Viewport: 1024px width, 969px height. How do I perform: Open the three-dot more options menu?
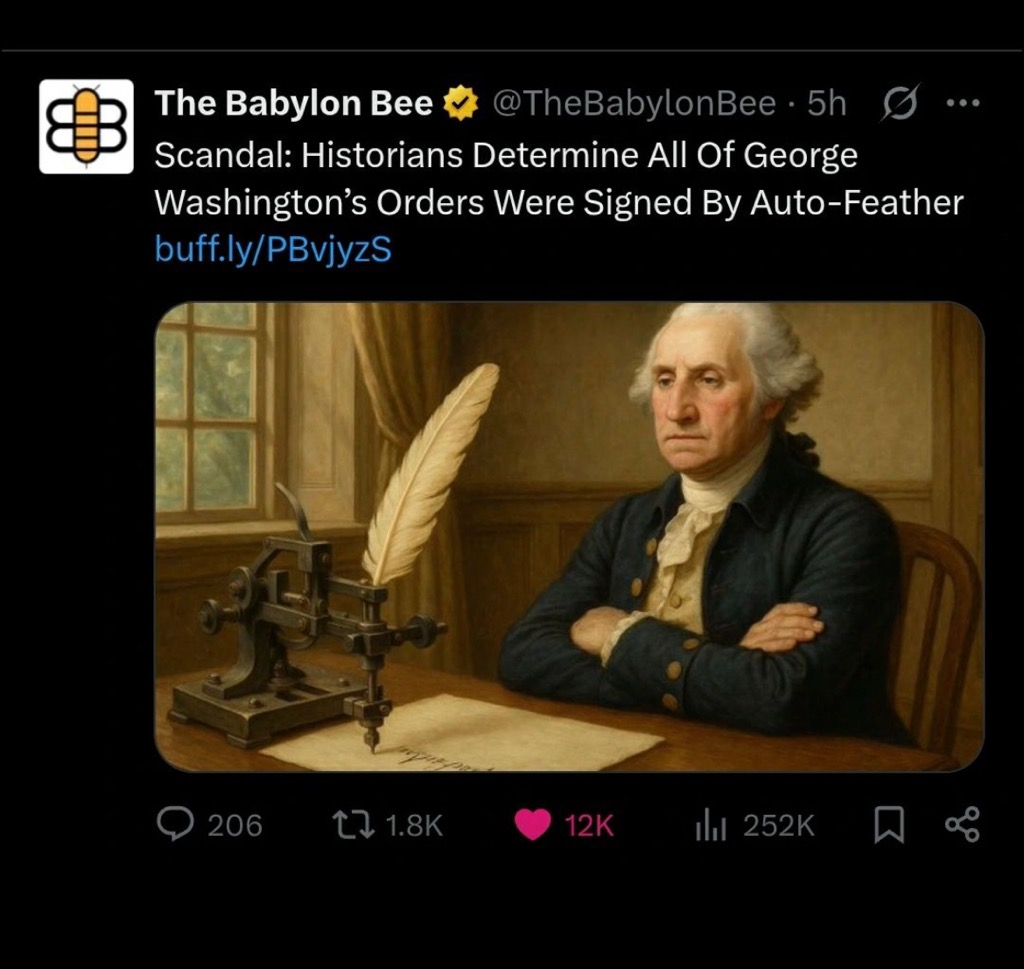pyautogui.click(x=963, y=103)
